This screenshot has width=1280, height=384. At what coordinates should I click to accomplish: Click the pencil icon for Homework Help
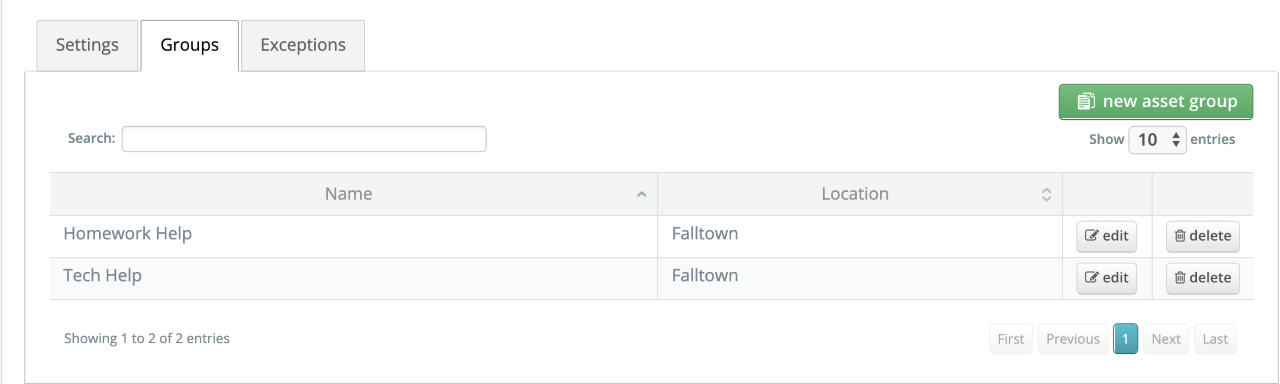pyautogui.click(x=1092, y=237)
